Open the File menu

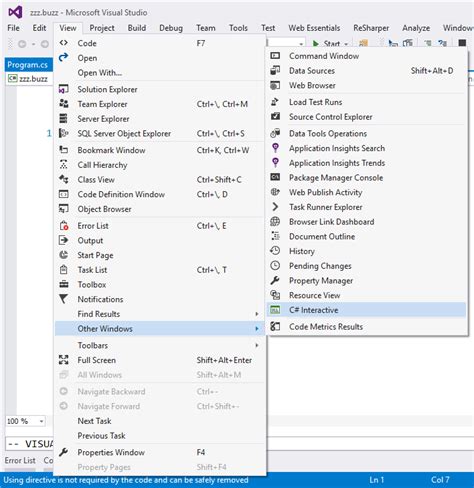click(x=13, y=28)
